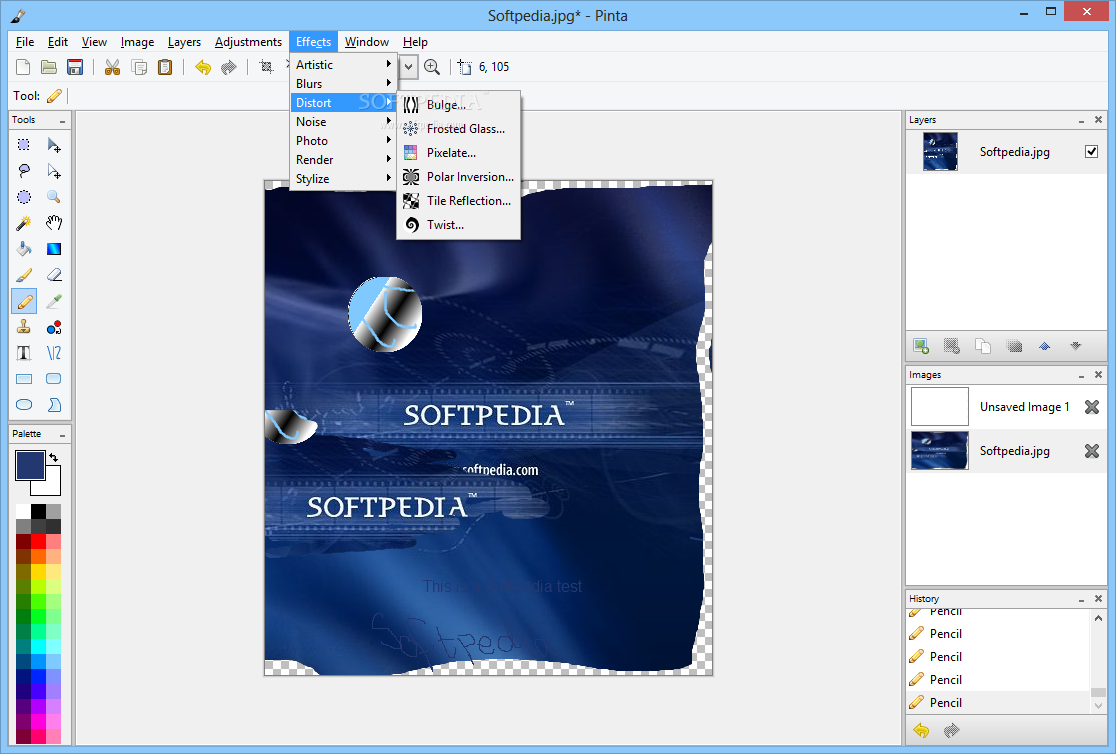1116x754 pixels.
Task: Pick bright red from palette
Action: point(38,541)
